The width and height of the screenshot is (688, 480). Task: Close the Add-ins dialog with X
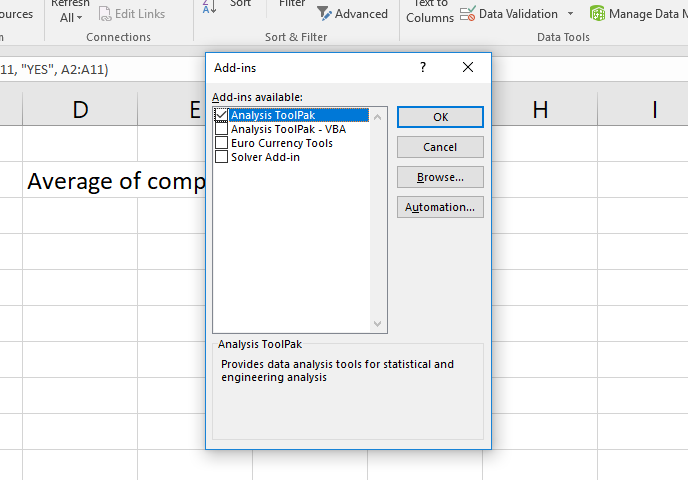click(467, 67)
